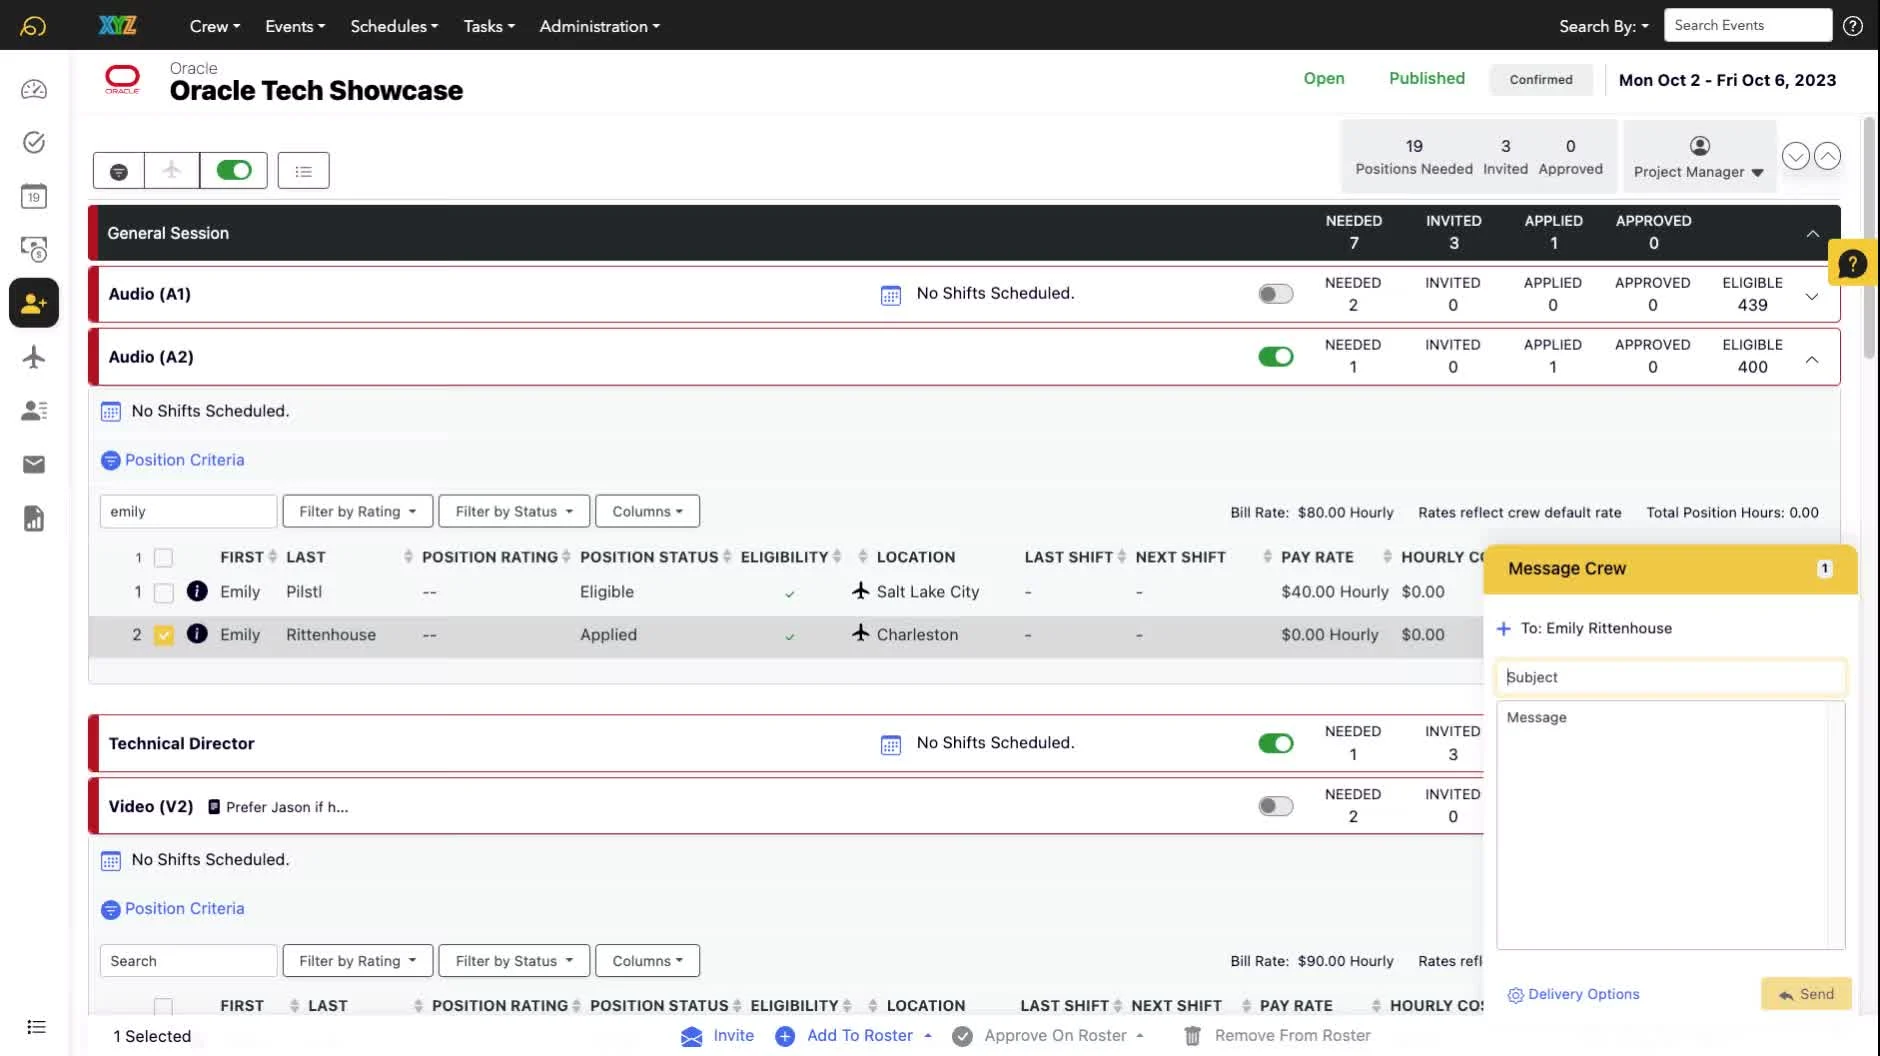Screen dimensions: 1880x1056
Task: Open the crew list icon in sidebar
Action: (x=34, y=410)
